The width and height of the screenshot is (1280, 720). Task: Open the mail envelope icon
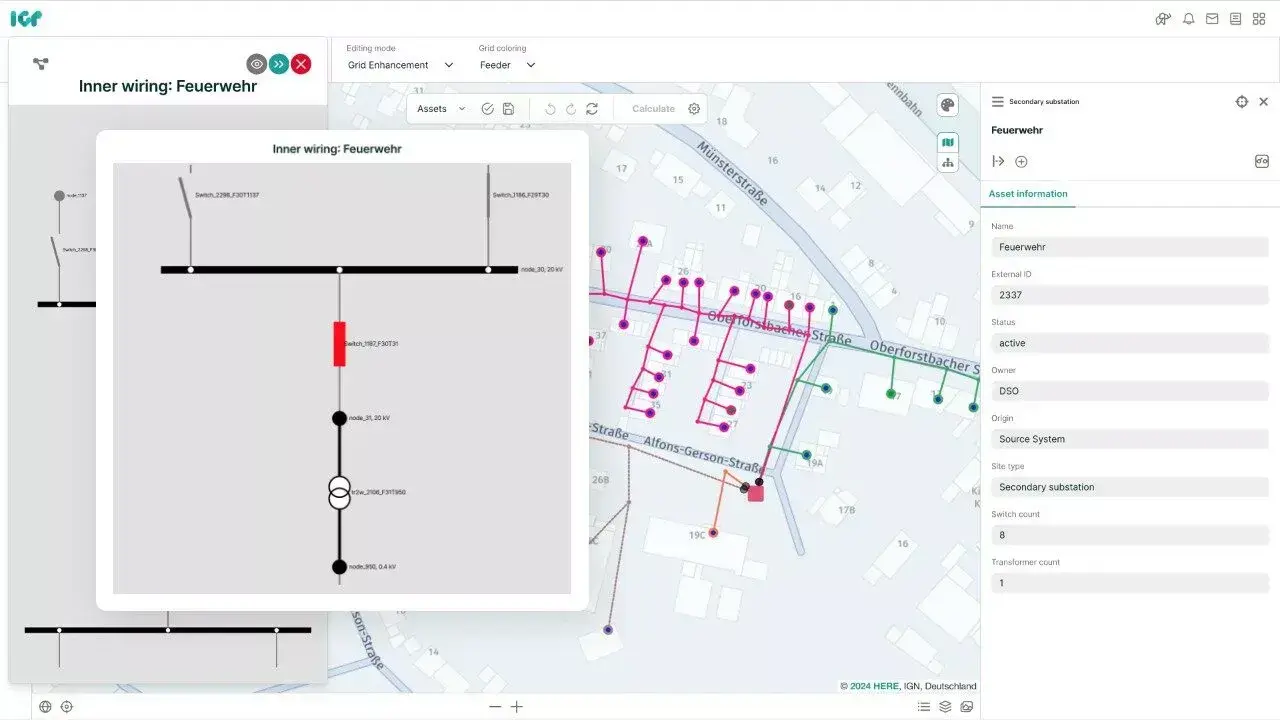click(x=1212, y=19)
